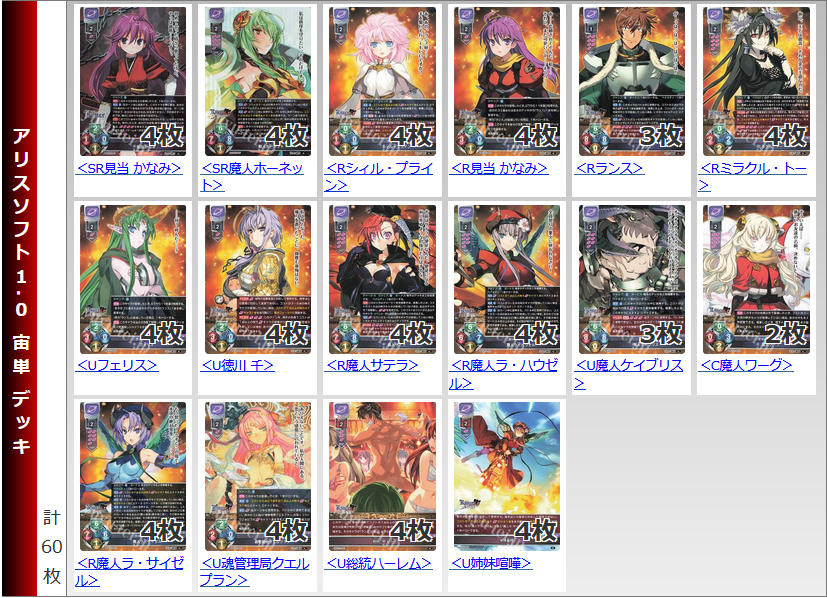Click the Rシィル・プライン link
The width and height of the screenshot is (827, 598).
tap(379, 177)
